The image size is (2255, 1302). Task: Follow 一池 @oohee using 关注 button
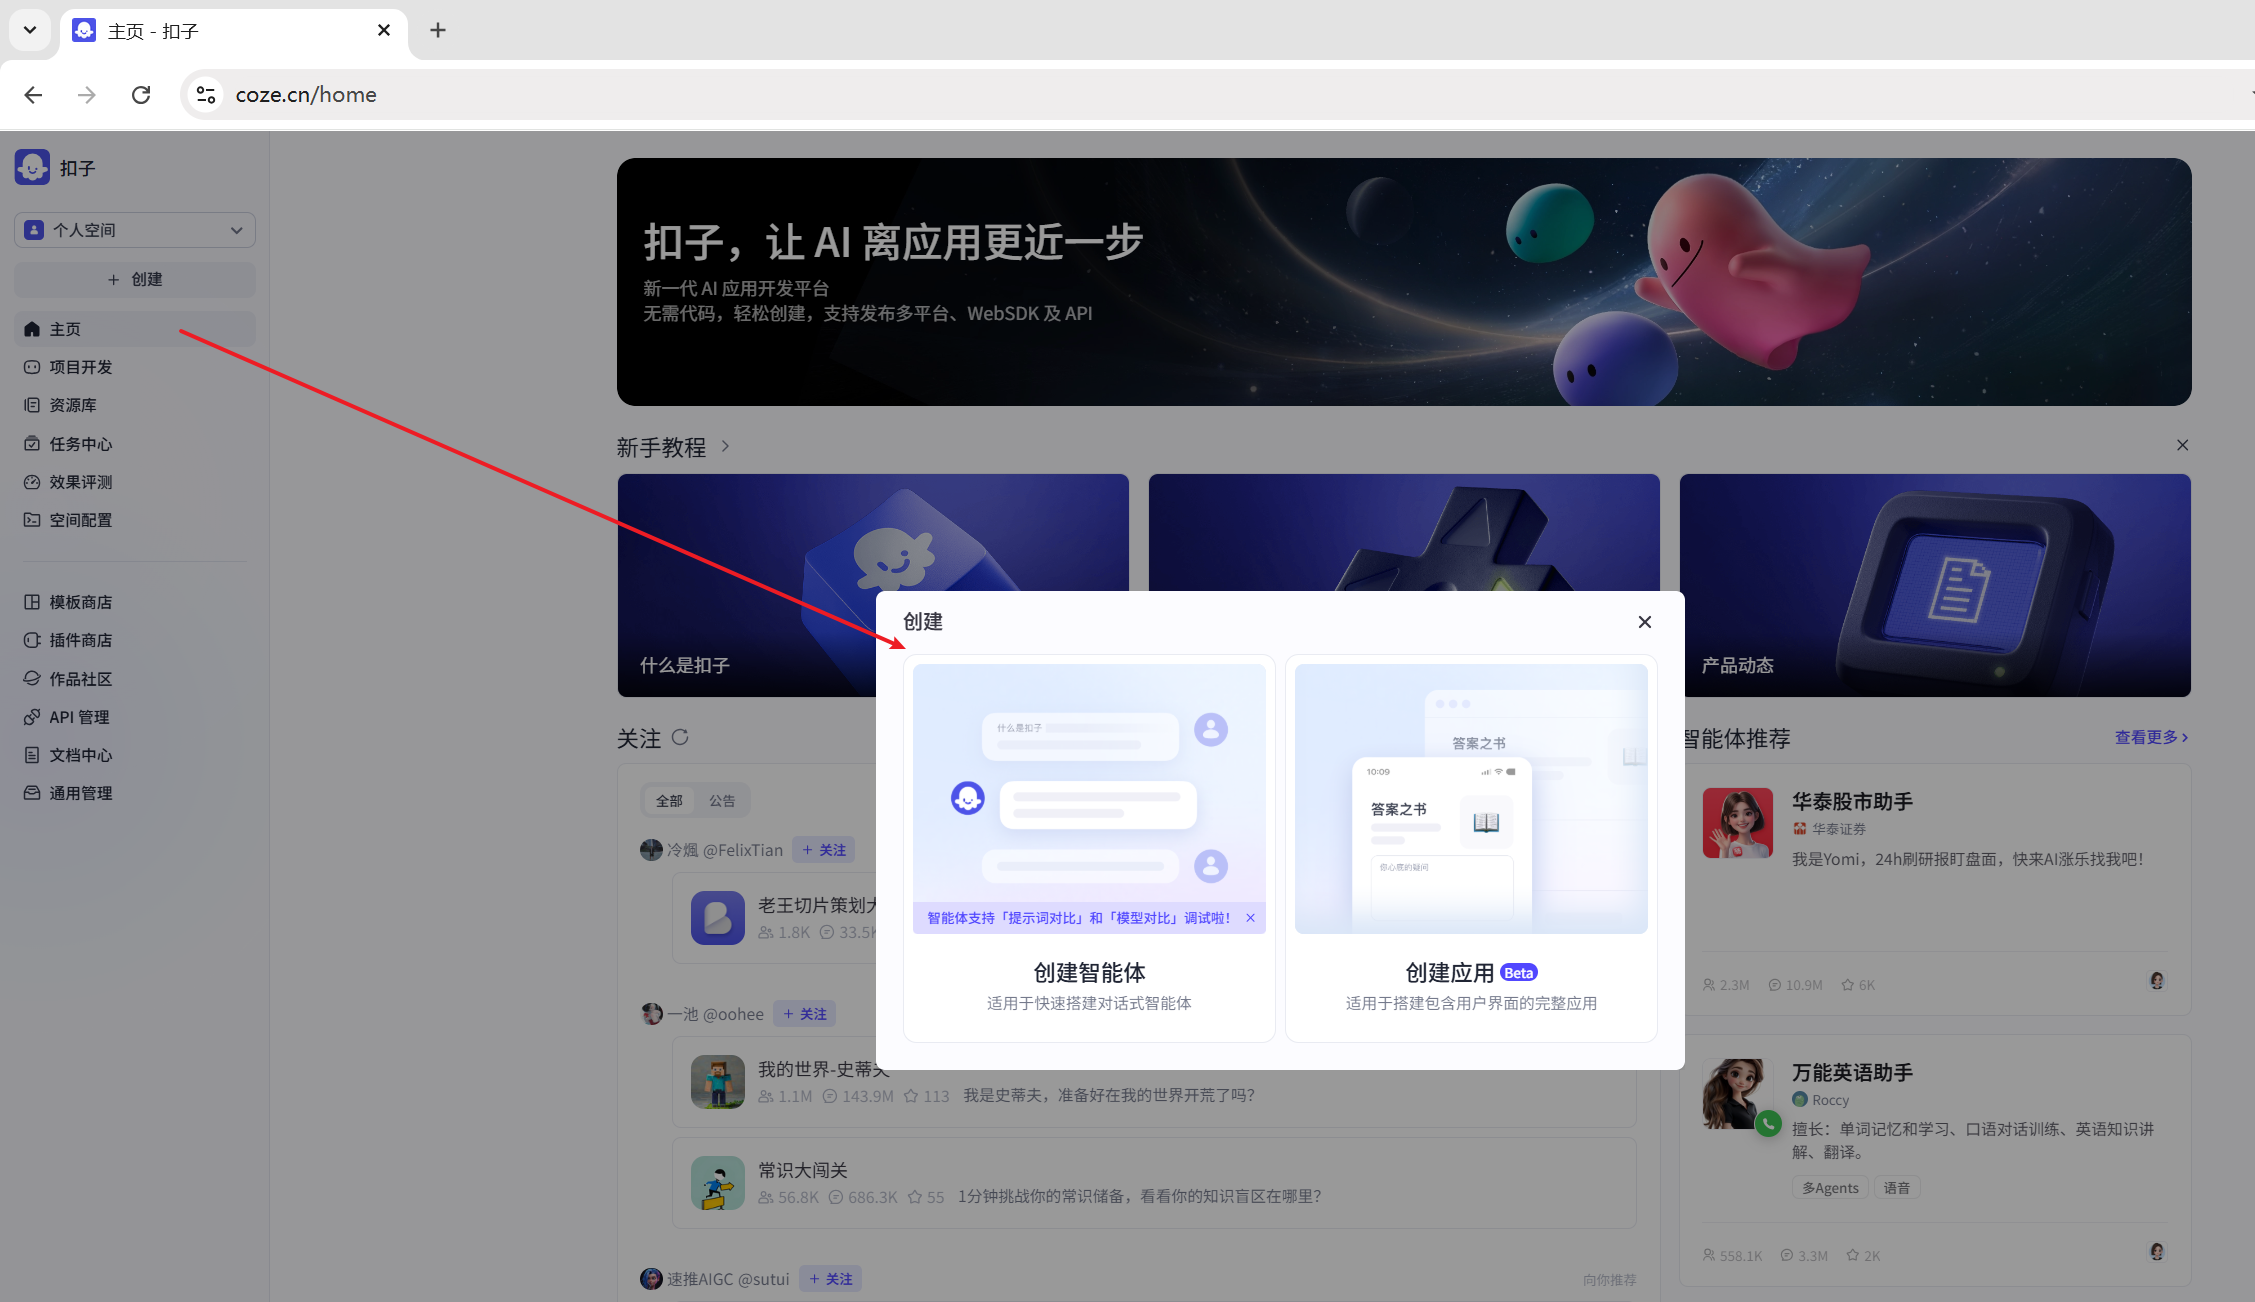804,1014
